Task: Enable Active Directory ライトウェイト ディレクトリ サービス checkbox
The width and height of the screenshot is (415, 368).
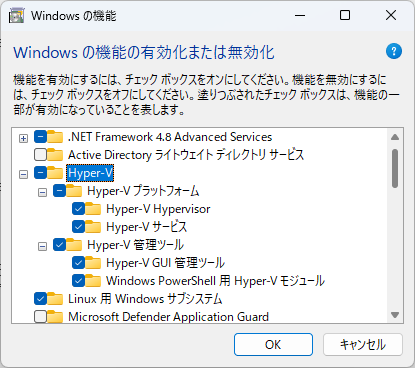Action: [x=40, y=155]
